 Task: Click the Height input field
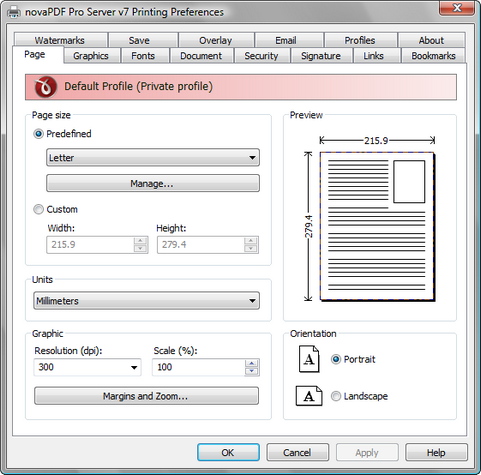(201, 245)
